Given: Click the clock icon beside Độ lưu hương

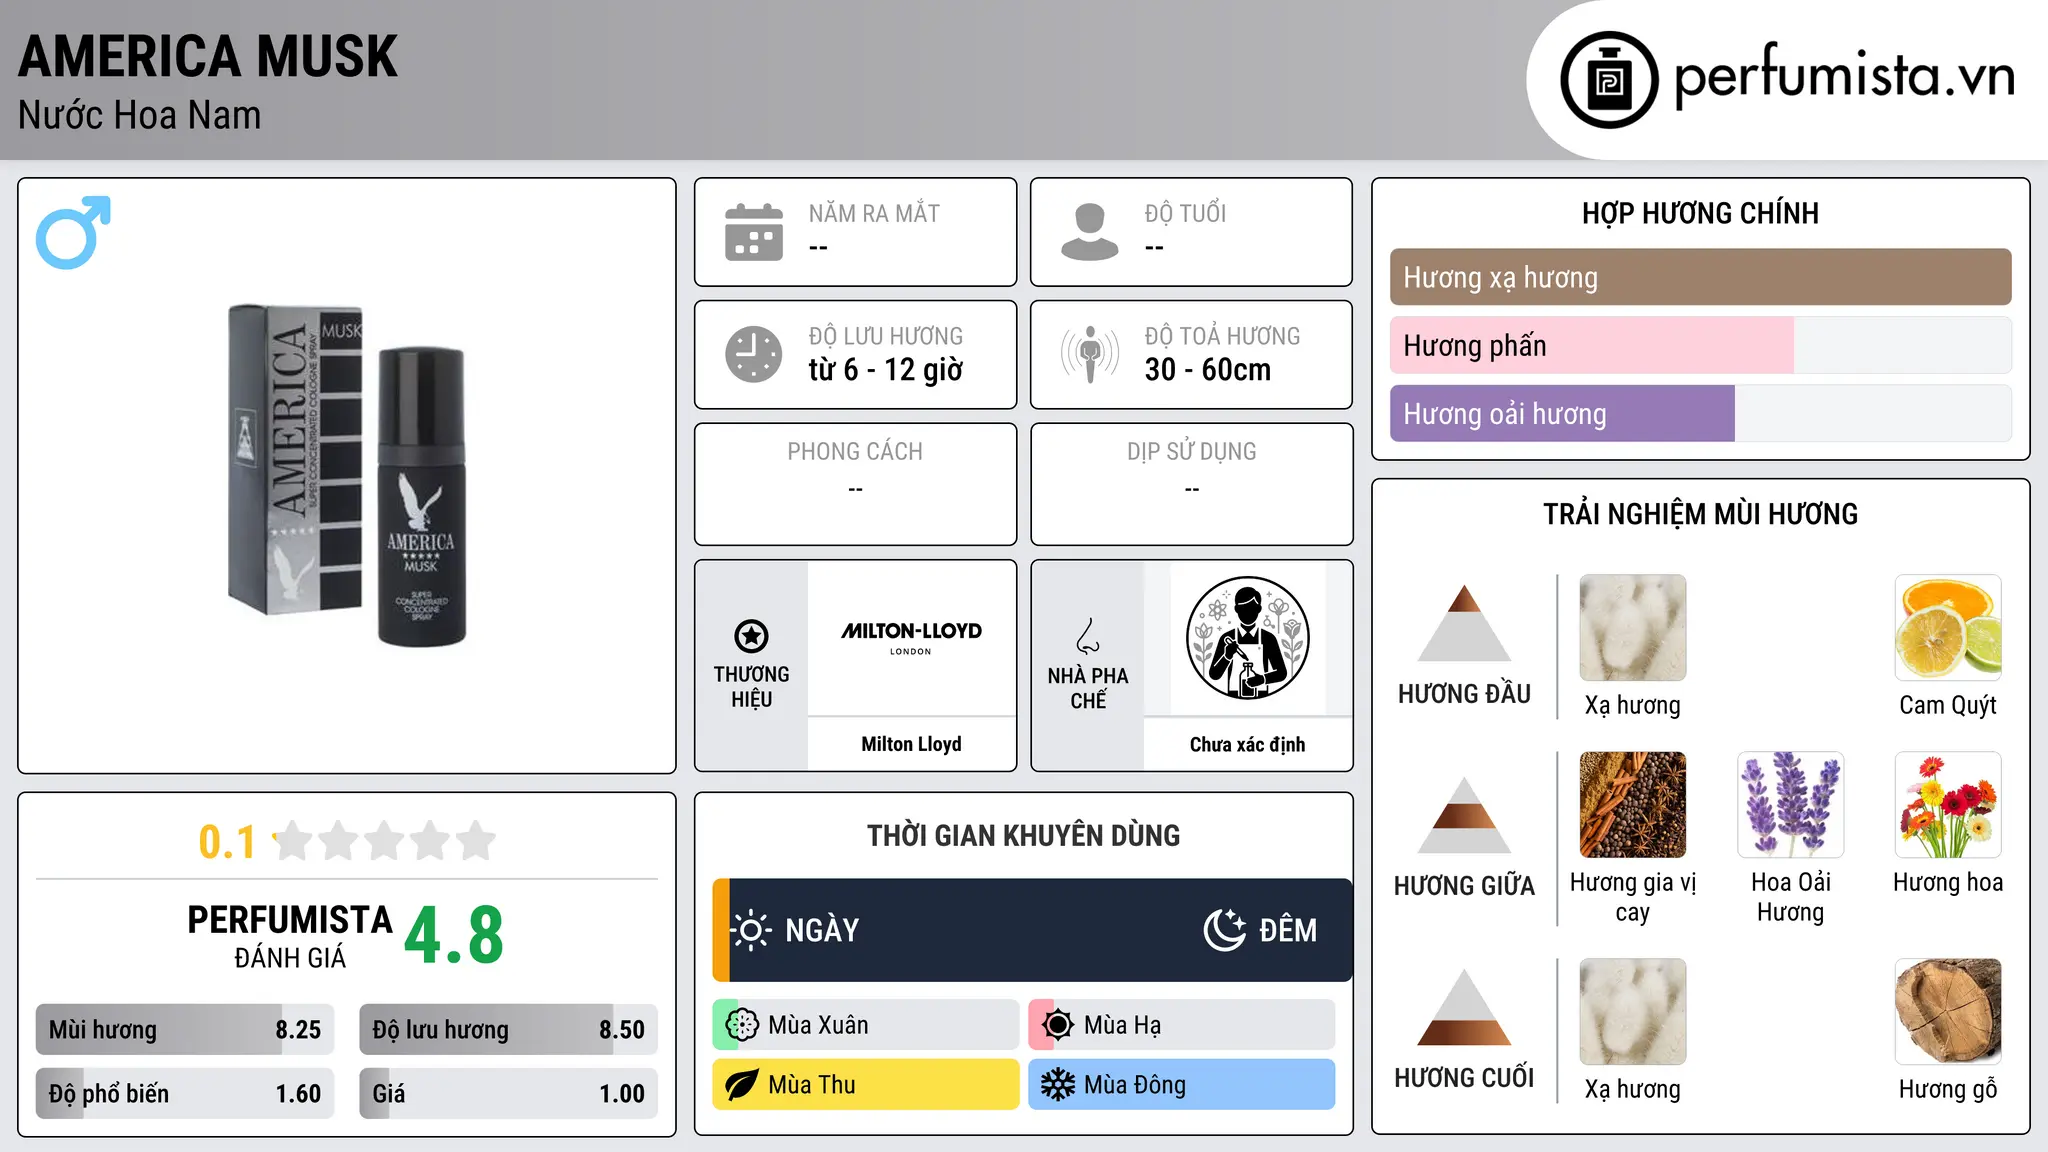Looking at the screenshot, I should [754, 354].
